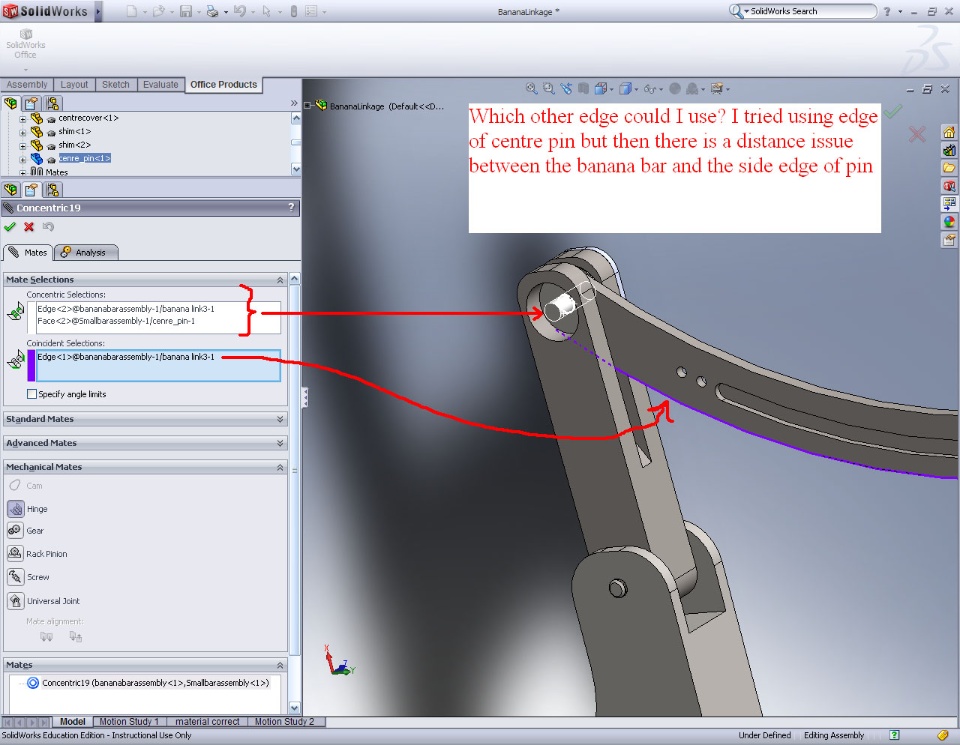The width and height of the screenshot is (960, 745).
Task: Select the Rack Pinion mechanical mate
Action: pyautogui.click(x=15, y=553)
